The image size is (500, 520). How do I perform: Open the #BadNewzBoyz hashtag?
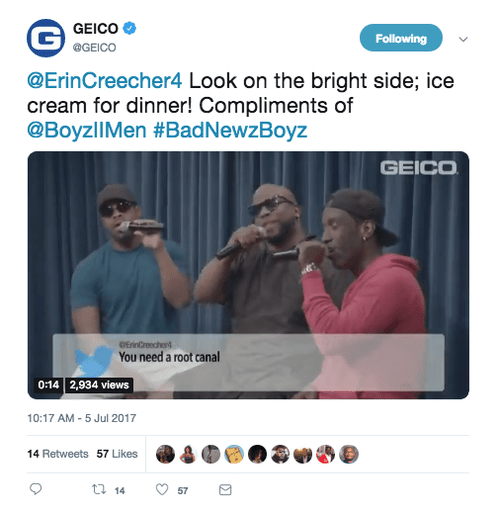(x=230, y=130)
